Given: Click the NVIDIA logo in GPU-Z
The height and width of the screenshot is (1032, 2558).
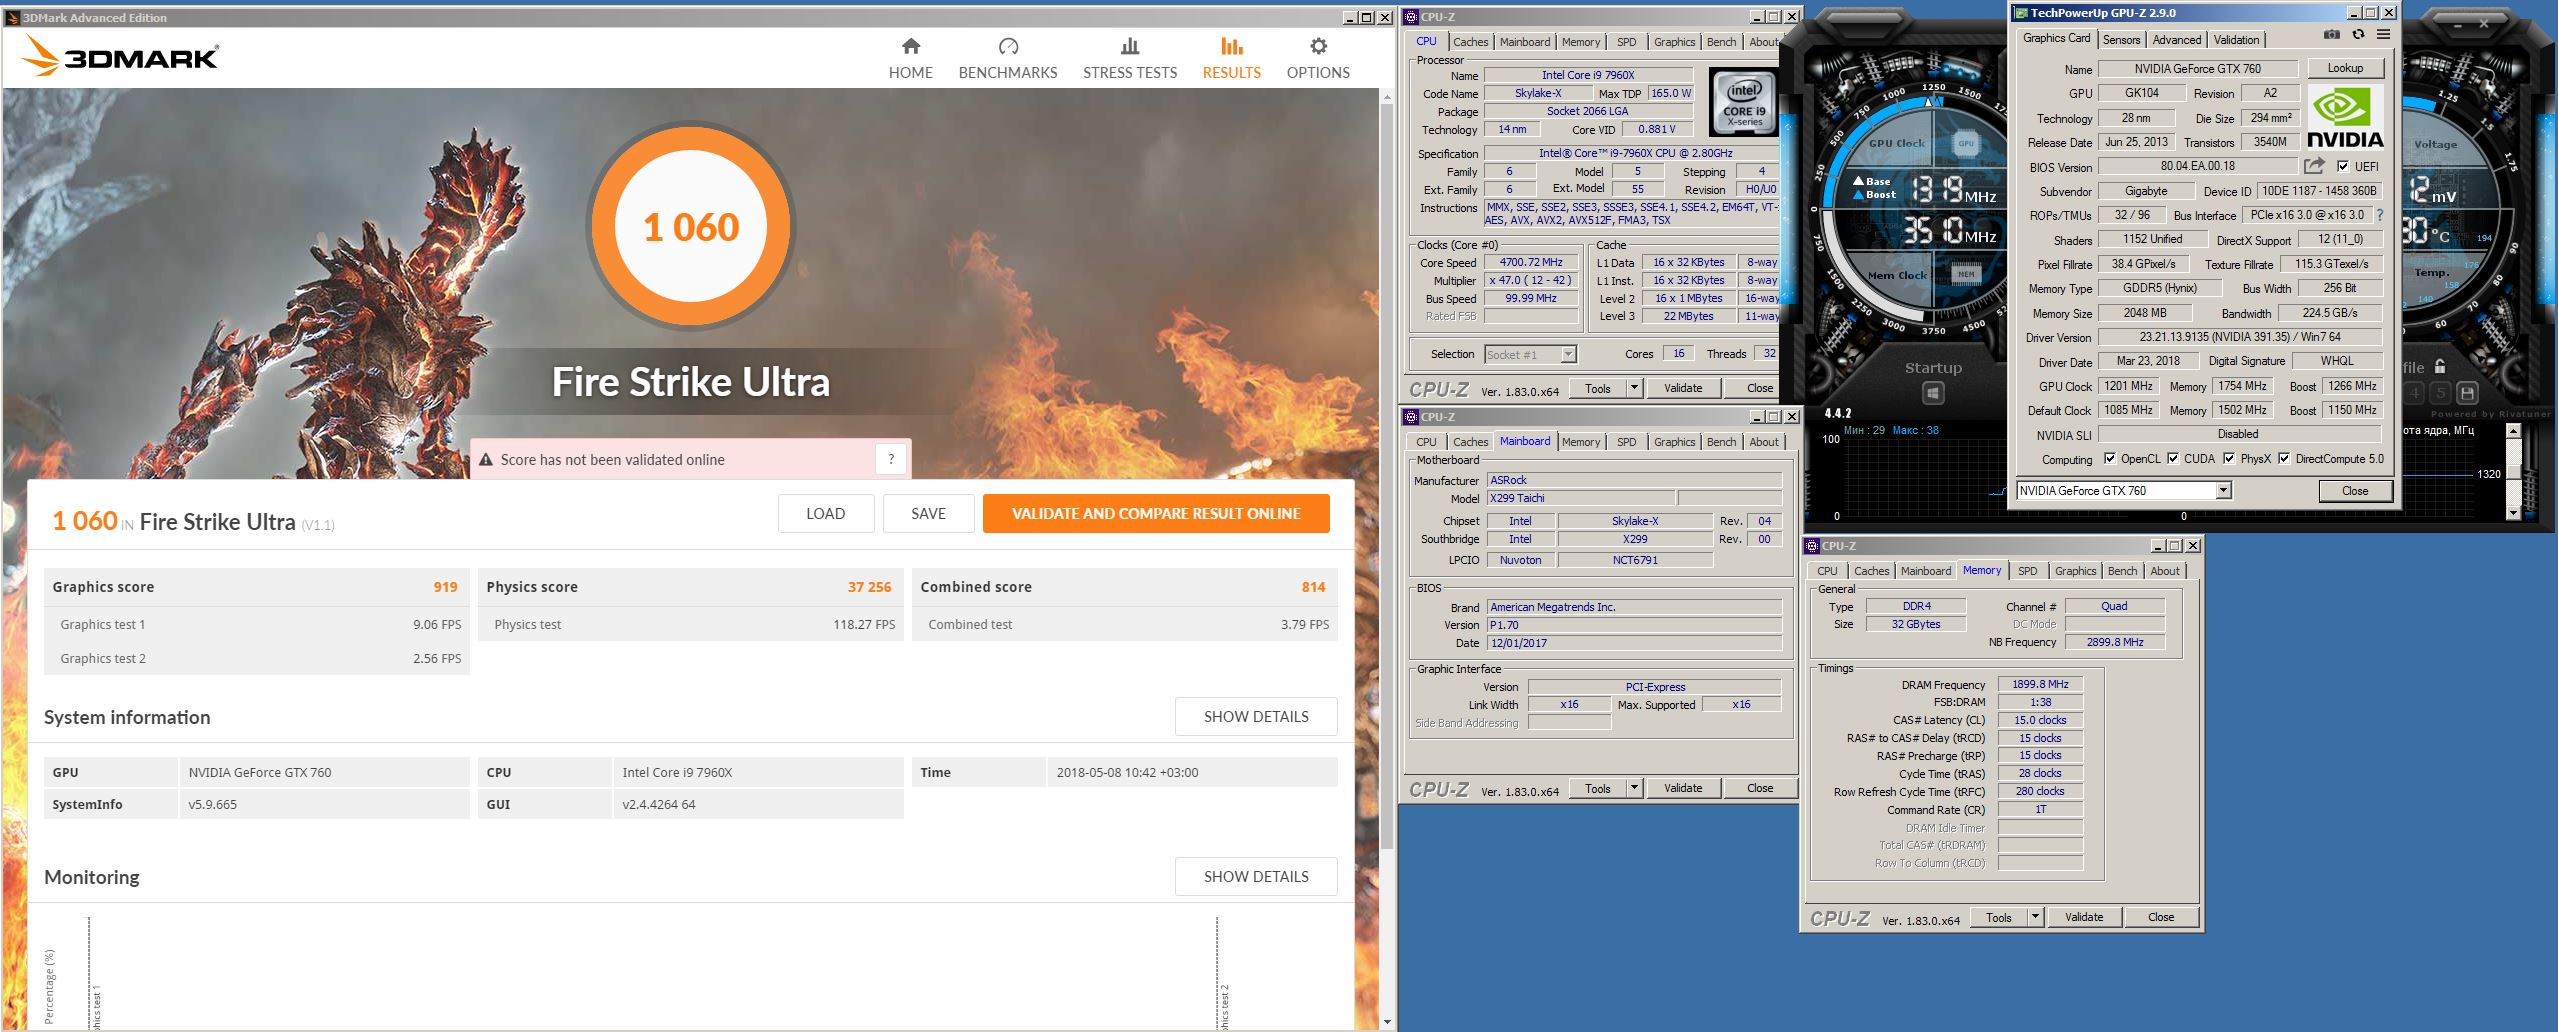Looking at the screenshot, I should click(2345, 118).
